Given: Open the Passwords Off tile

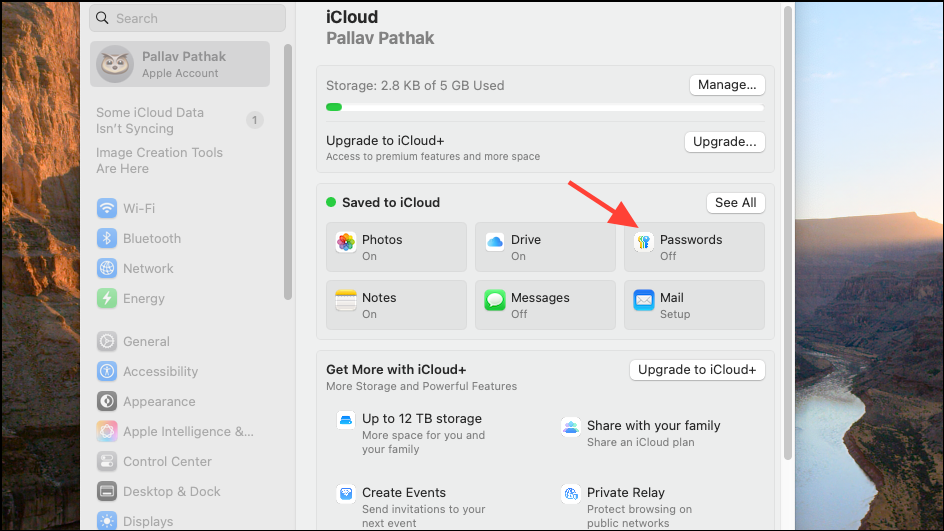Looking at the screenshot, I should [694, 247].
